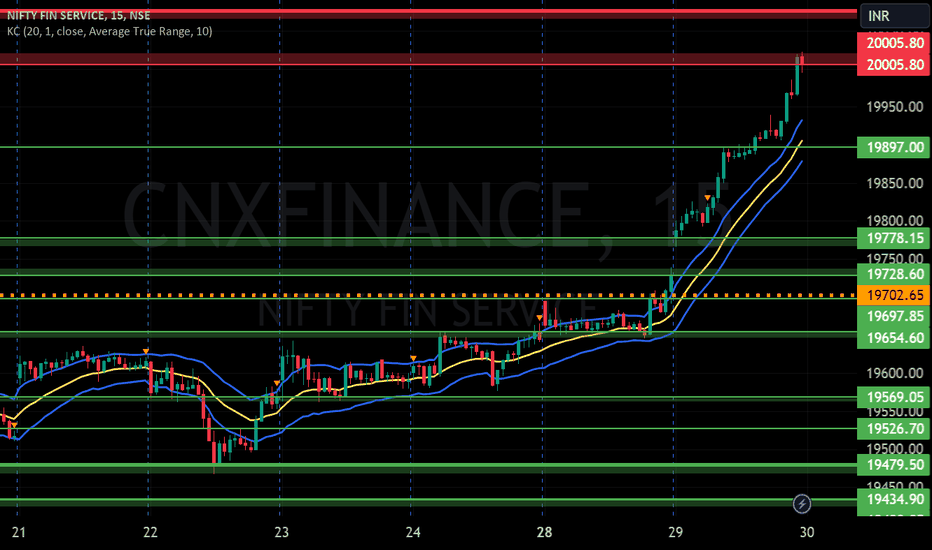The image size is (932, 550).
Task: Click date label 21 on time axis
Action: [18, 532]
